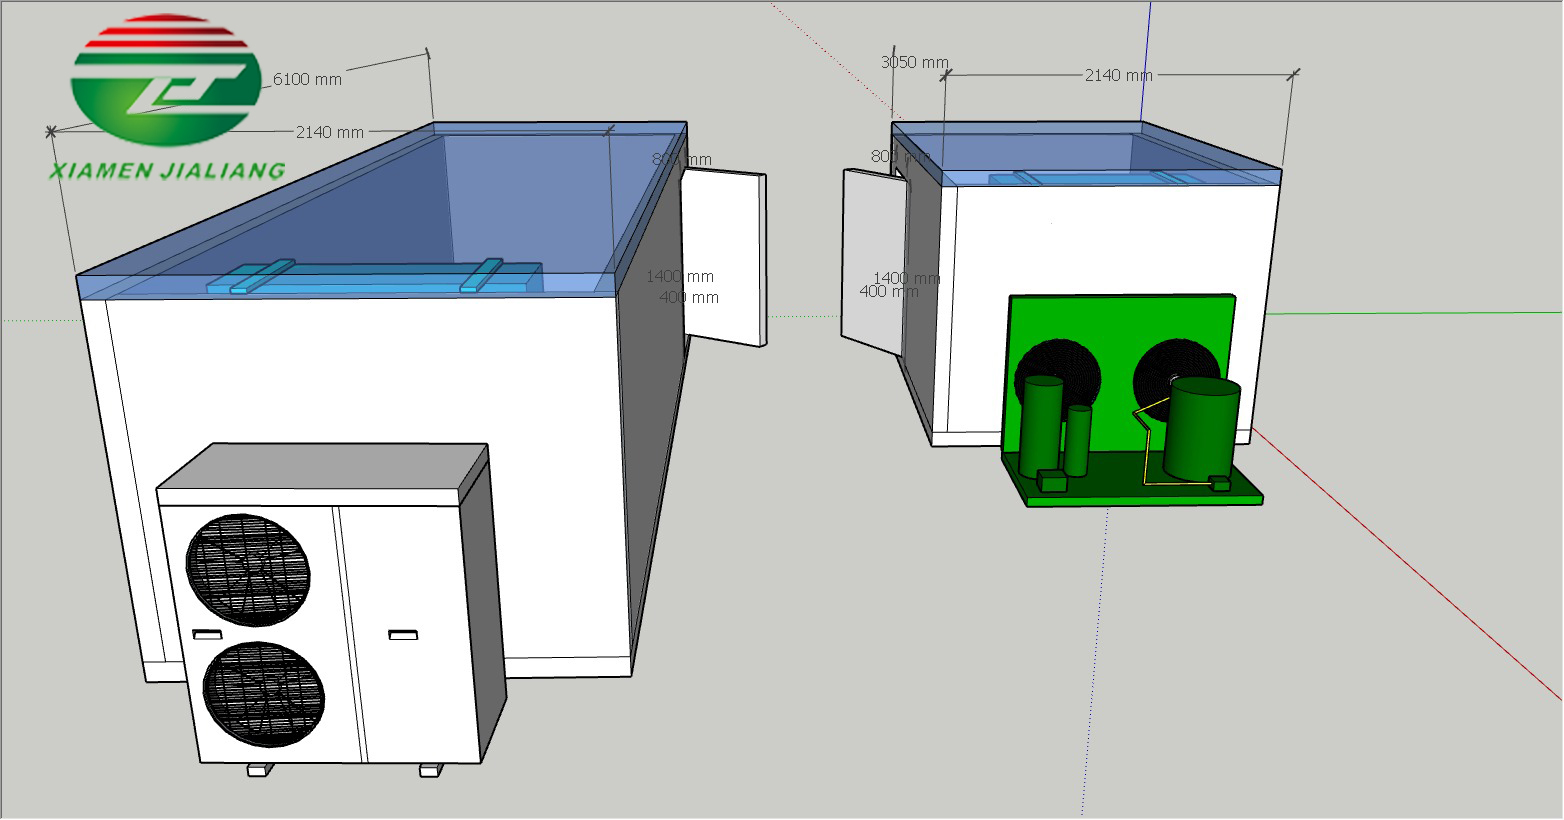1564x820 pixels.
Task: Select the green base plate of the compressor unit
Action: (1140, 490)
